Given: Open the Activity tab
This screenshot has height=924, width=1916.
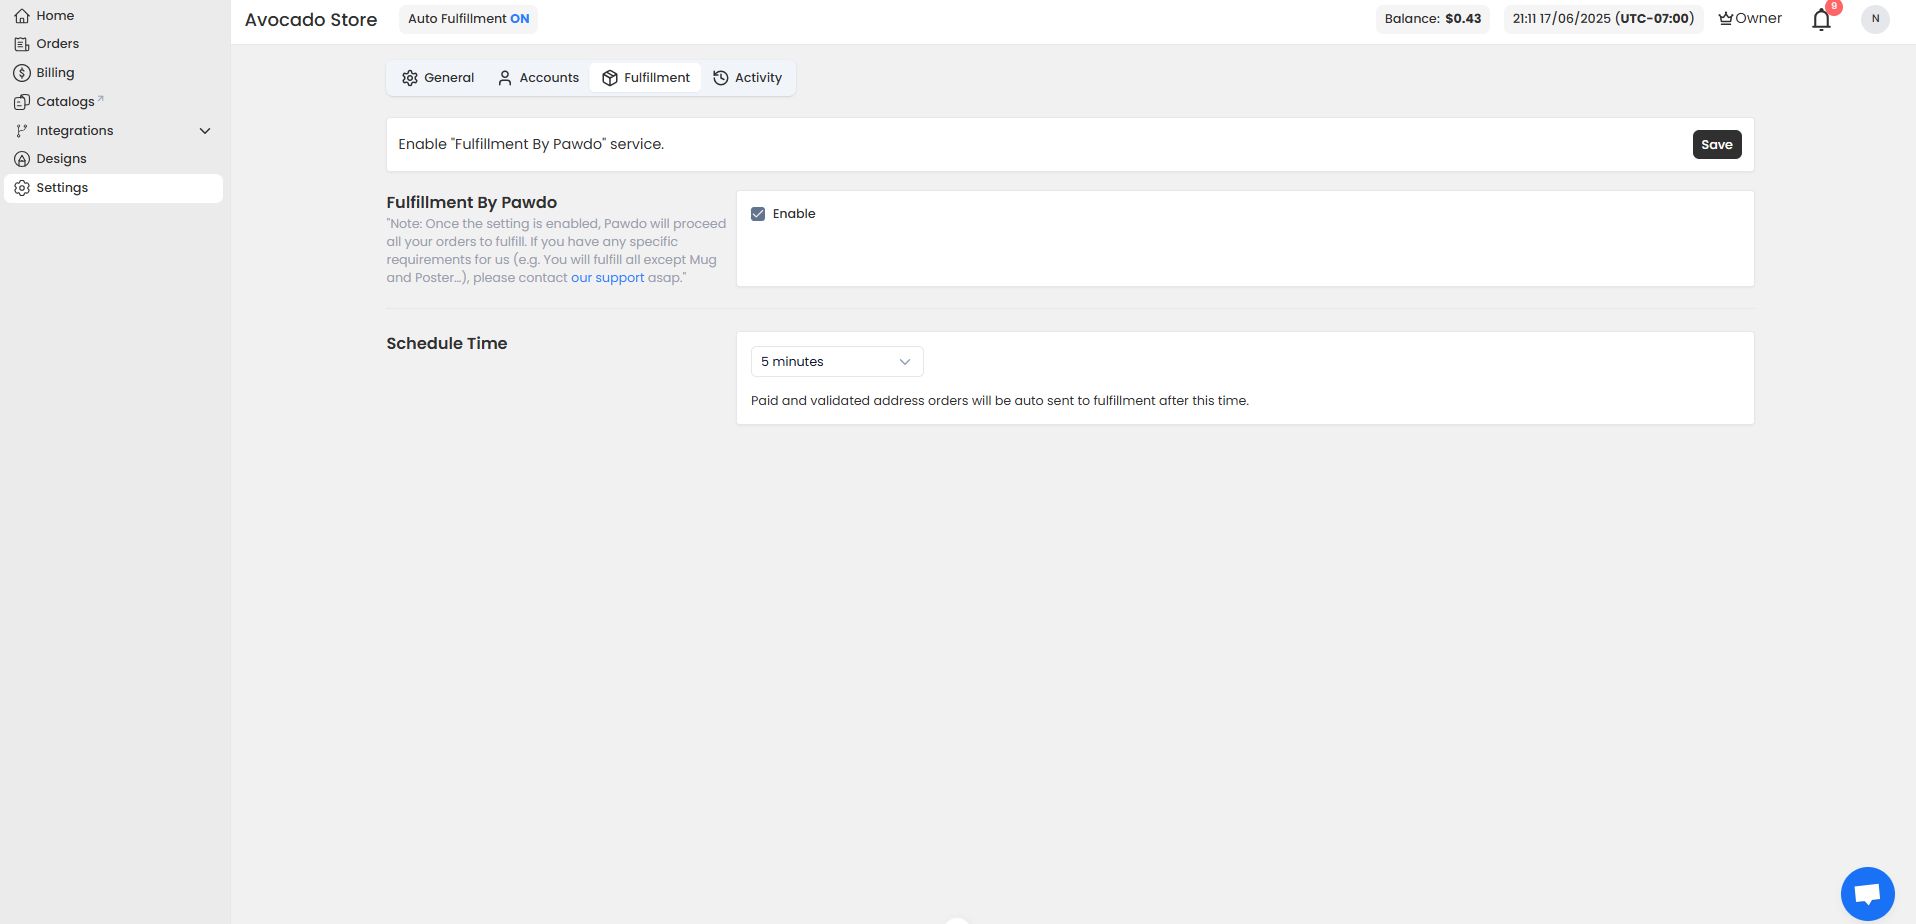Looking at the screenshot, I should point(747,78).
